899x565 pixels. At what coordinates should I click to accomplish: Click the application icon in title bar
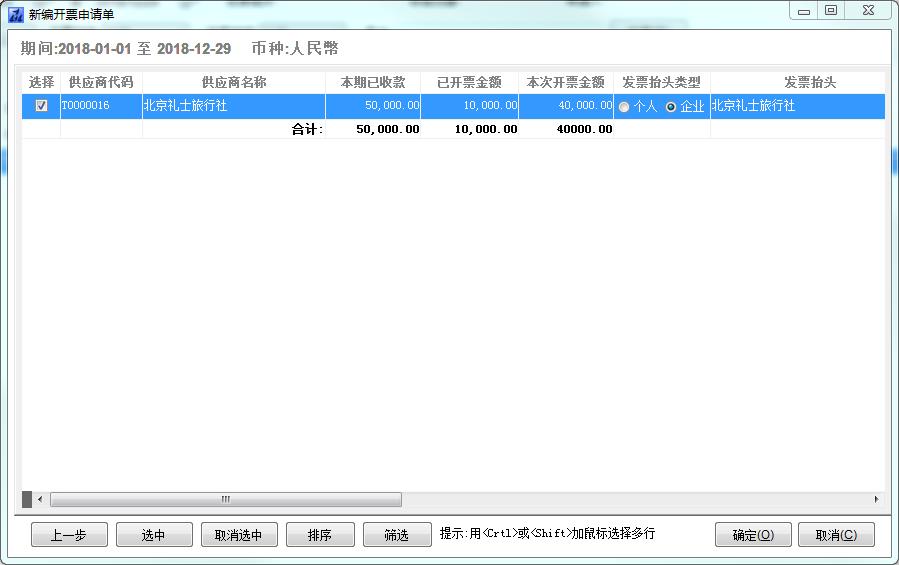(15, 13)
